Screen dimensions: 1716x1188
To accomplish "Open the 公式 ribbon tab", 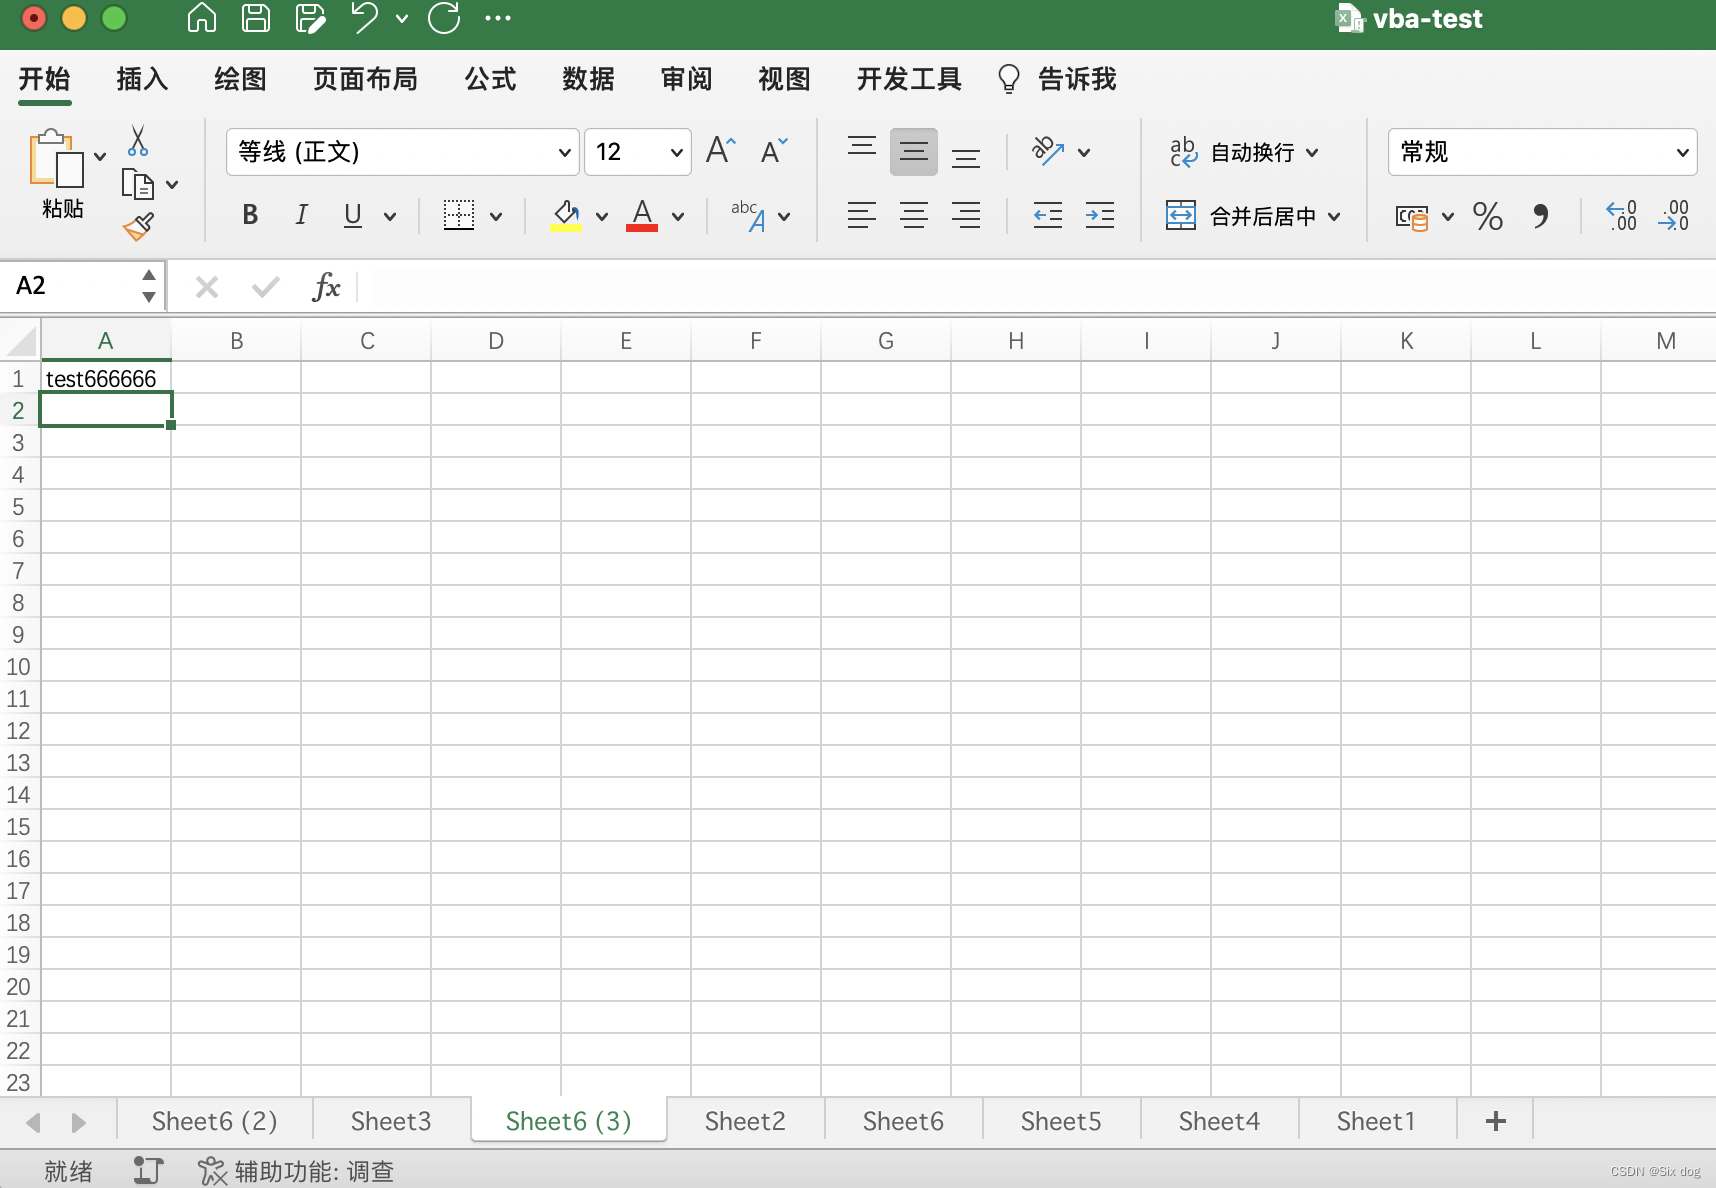I will (490, 79).
